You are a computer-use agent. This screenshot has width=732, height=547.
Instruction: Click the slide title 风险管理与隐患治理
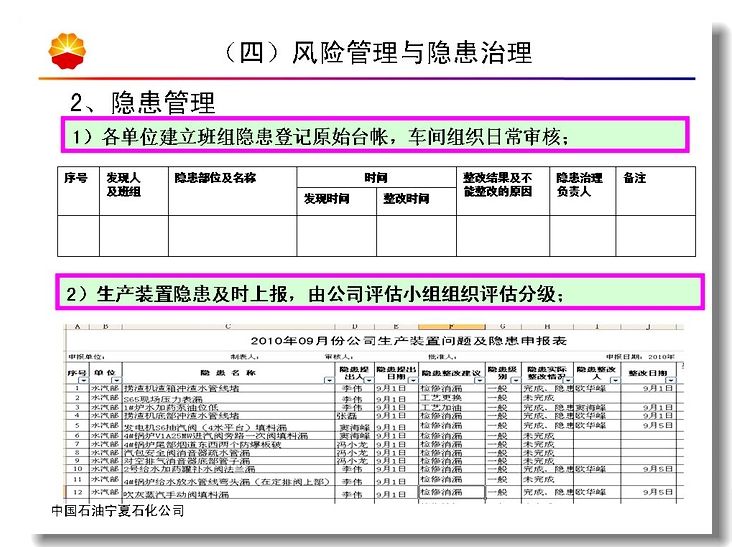[x=378, y=52]
